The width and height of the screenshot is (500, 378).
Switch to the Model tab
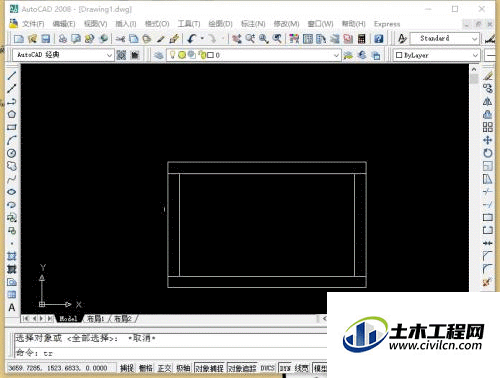click(x=69, y=319)
